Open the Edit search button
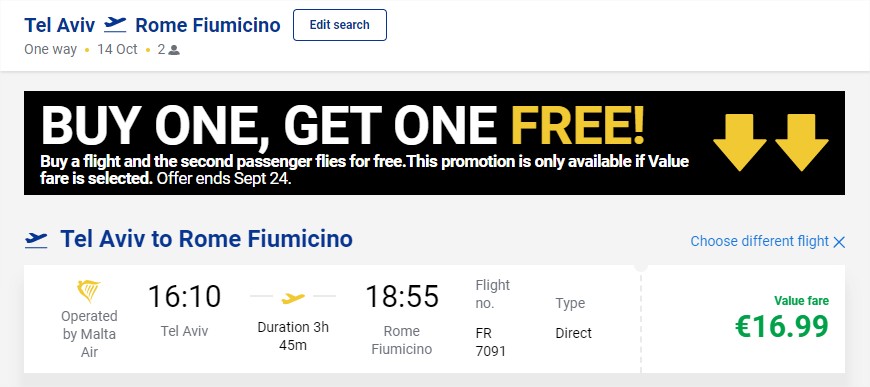Image resolution: width=870 pixels, height=387 pixels. (x=340, y=25)
